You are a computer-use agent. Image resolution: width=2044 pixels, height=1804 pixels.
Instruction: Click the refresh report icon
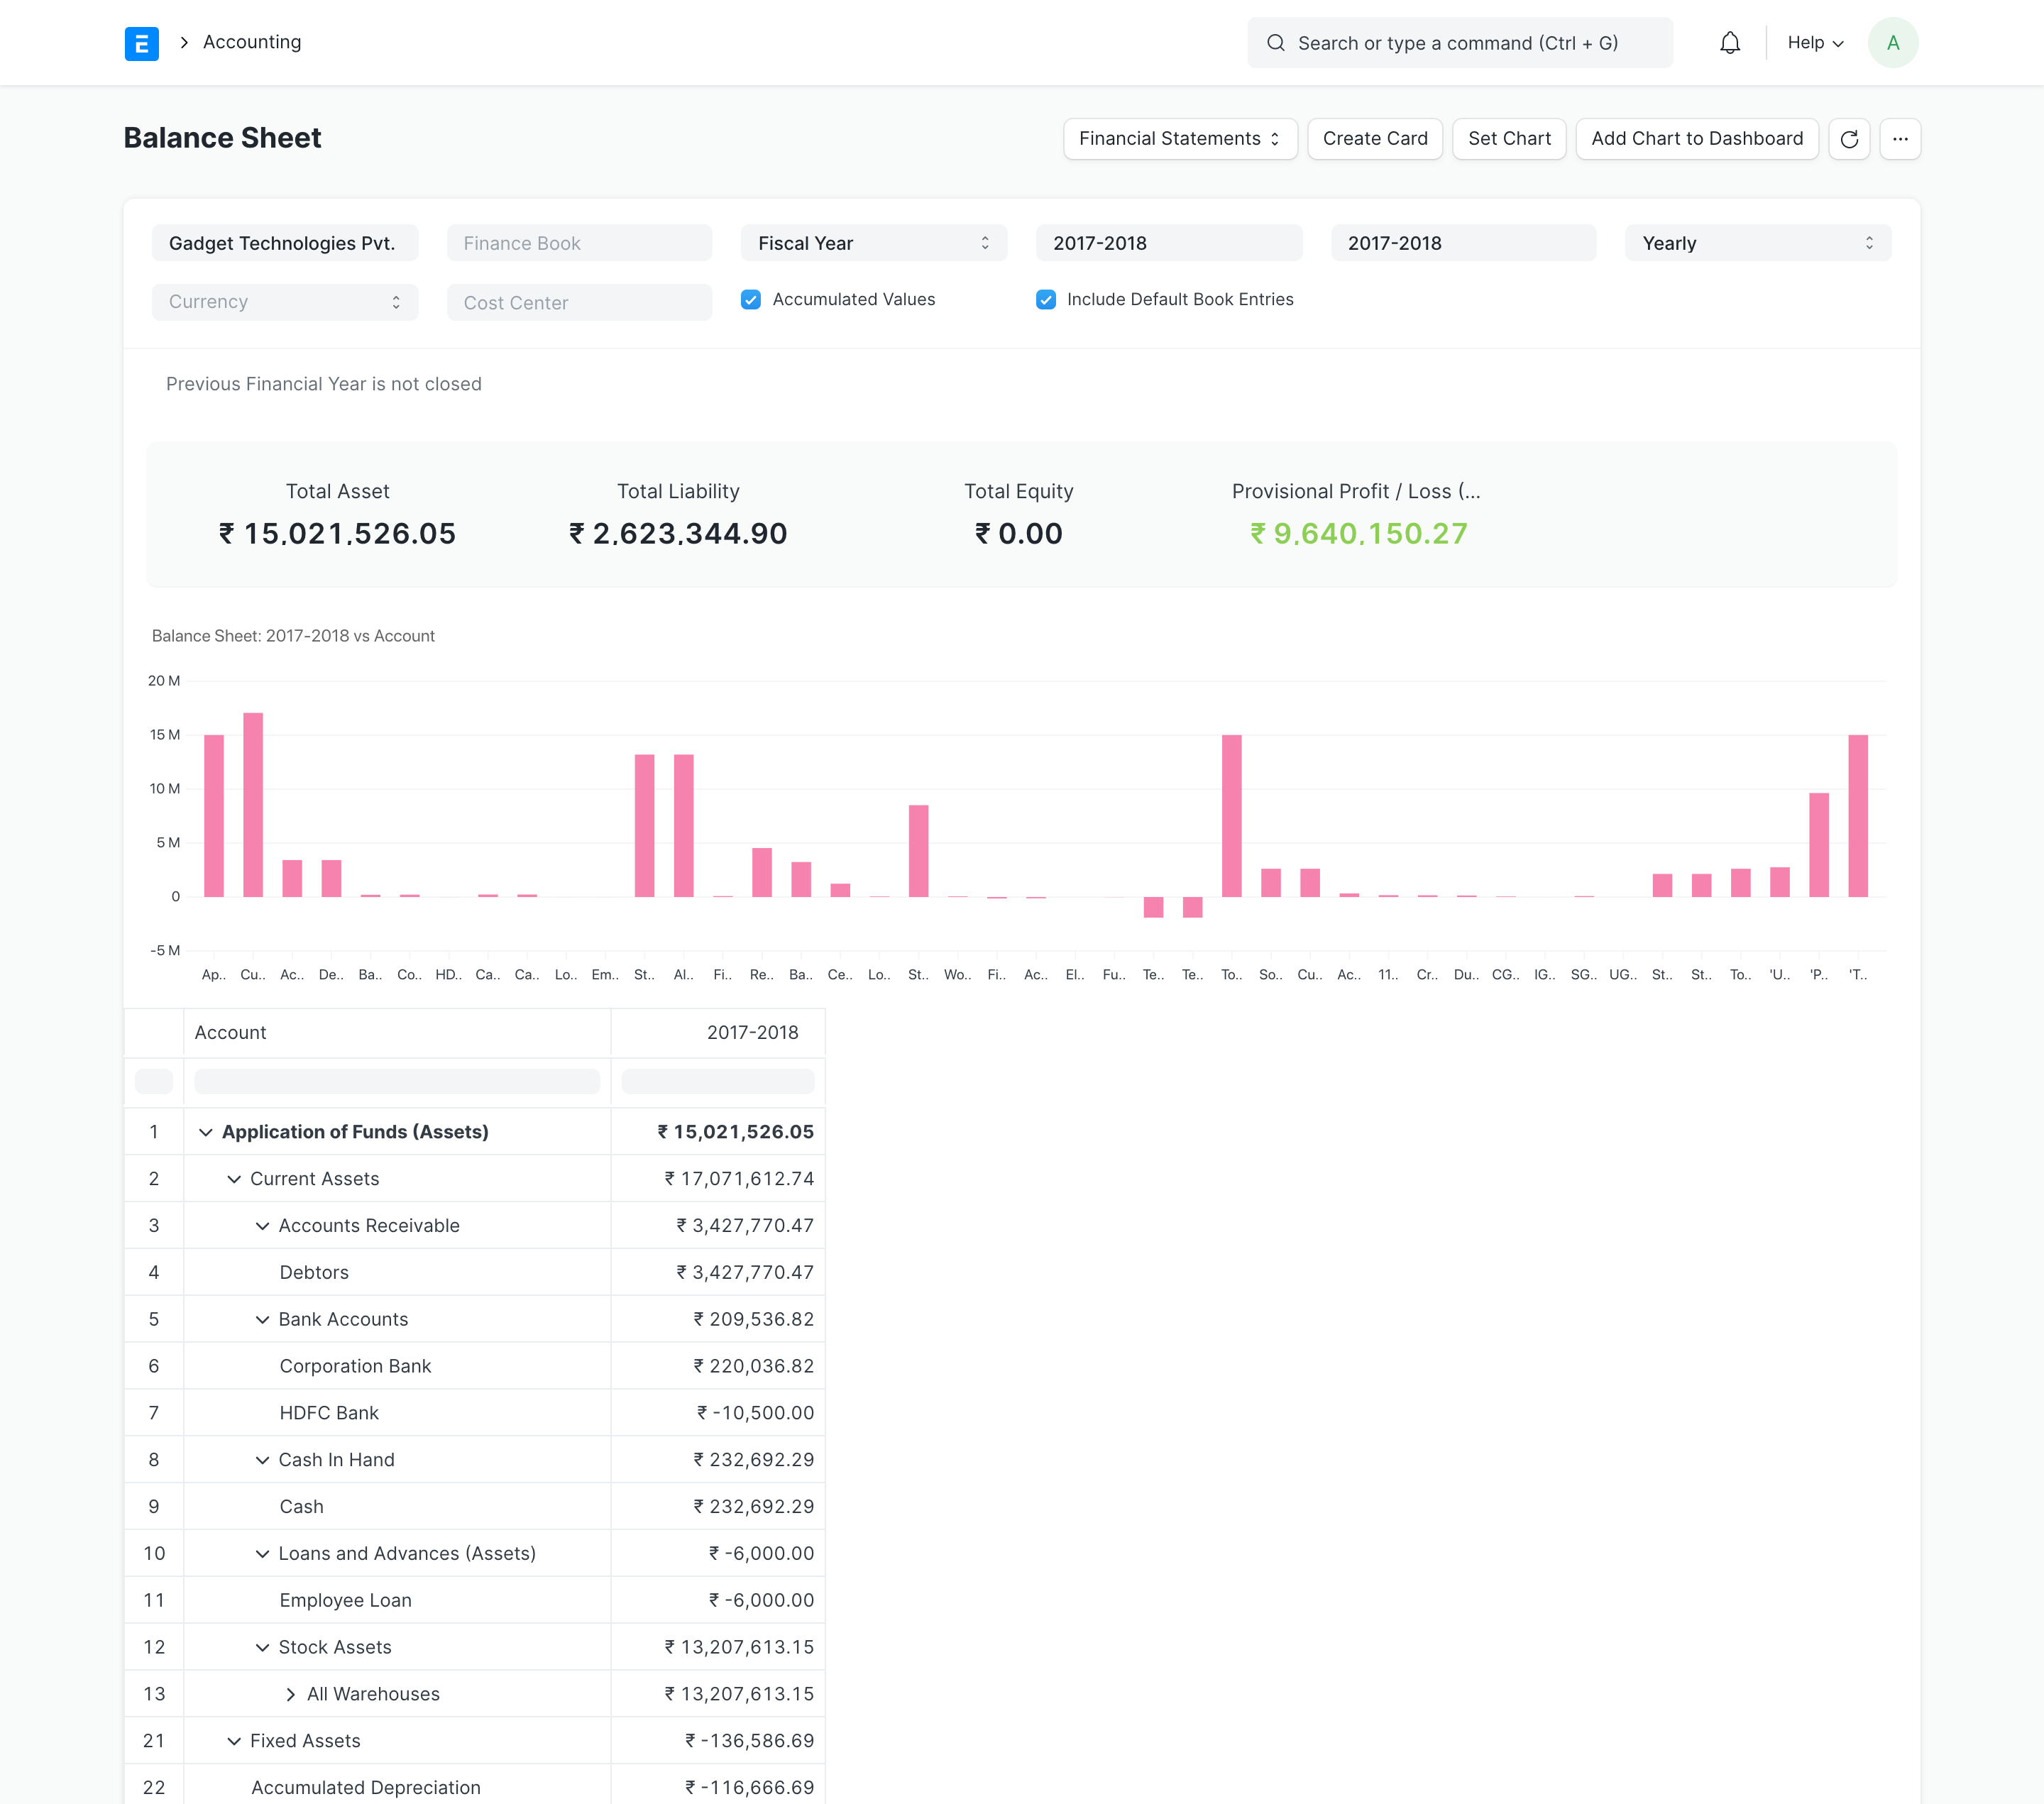pyautogui.click(x=1850, y=139)
